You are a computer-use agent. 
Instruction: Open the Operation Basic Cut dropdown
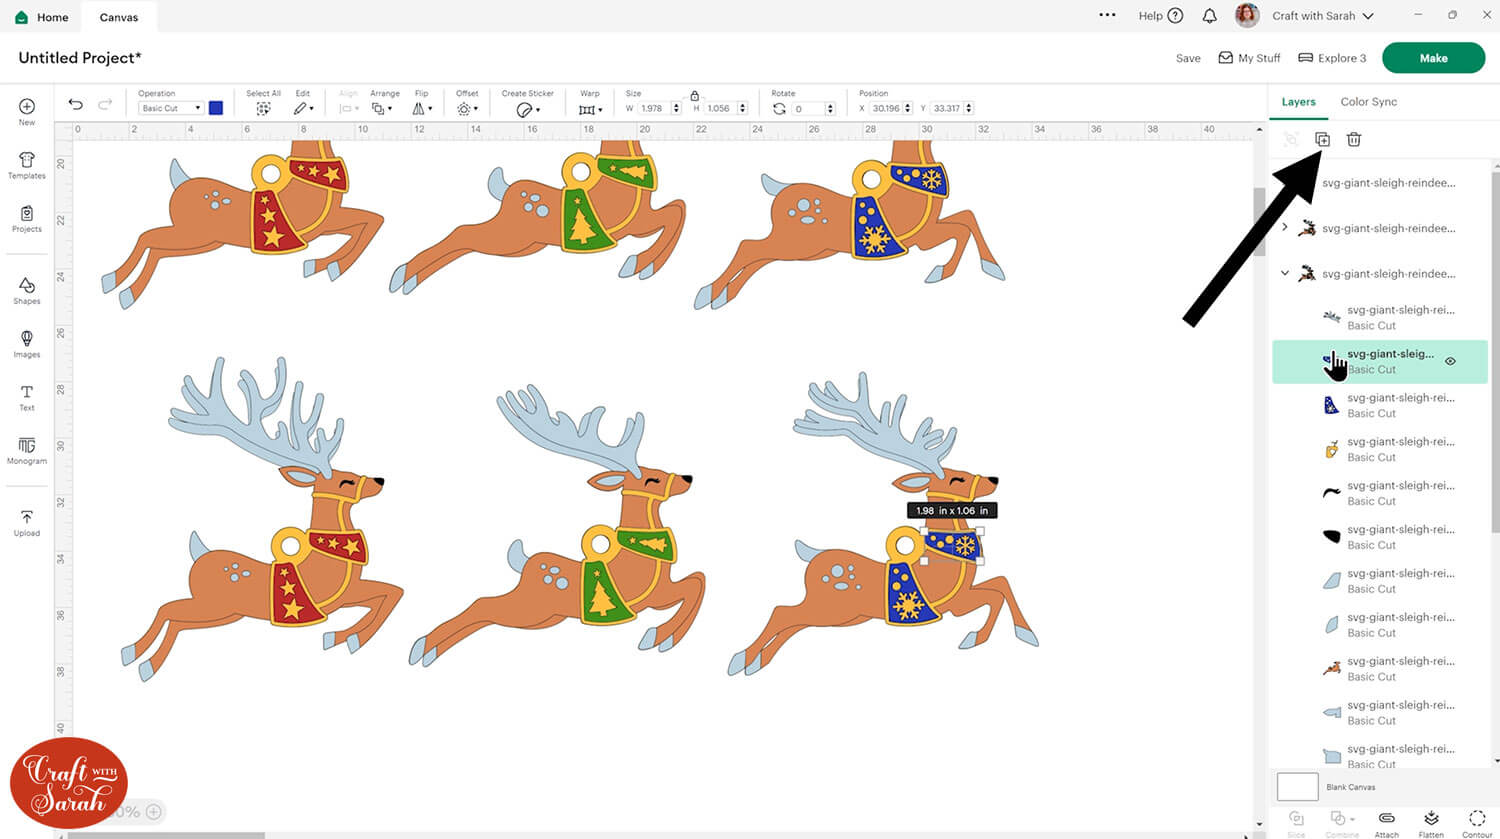point(170,108)
